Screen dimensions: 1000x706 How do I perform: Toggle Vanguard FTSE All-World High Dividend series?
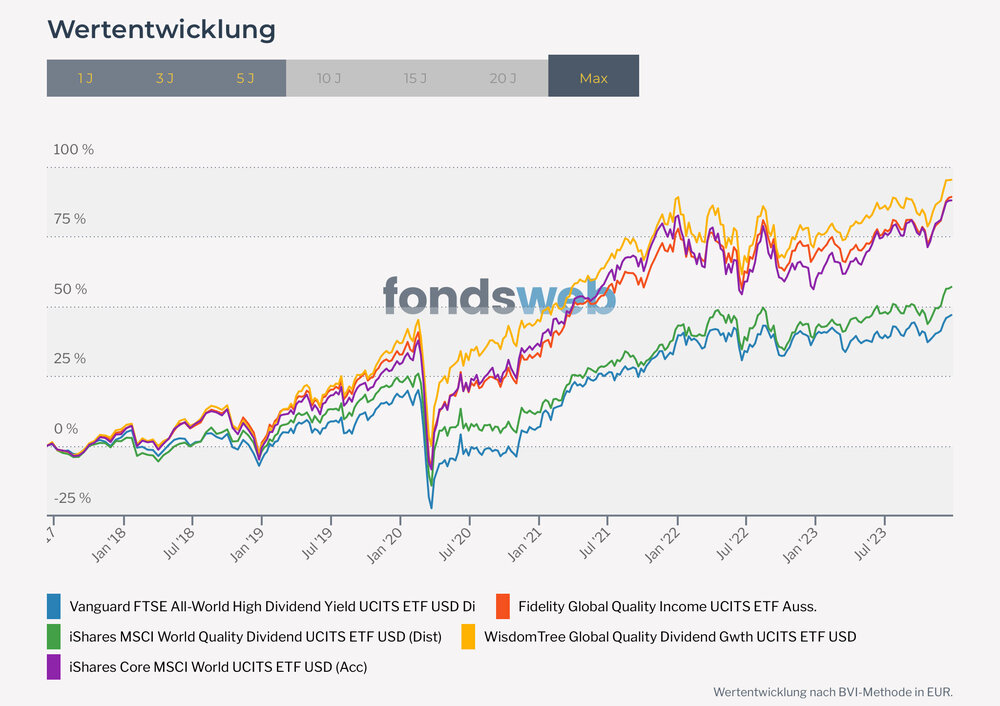272,606
